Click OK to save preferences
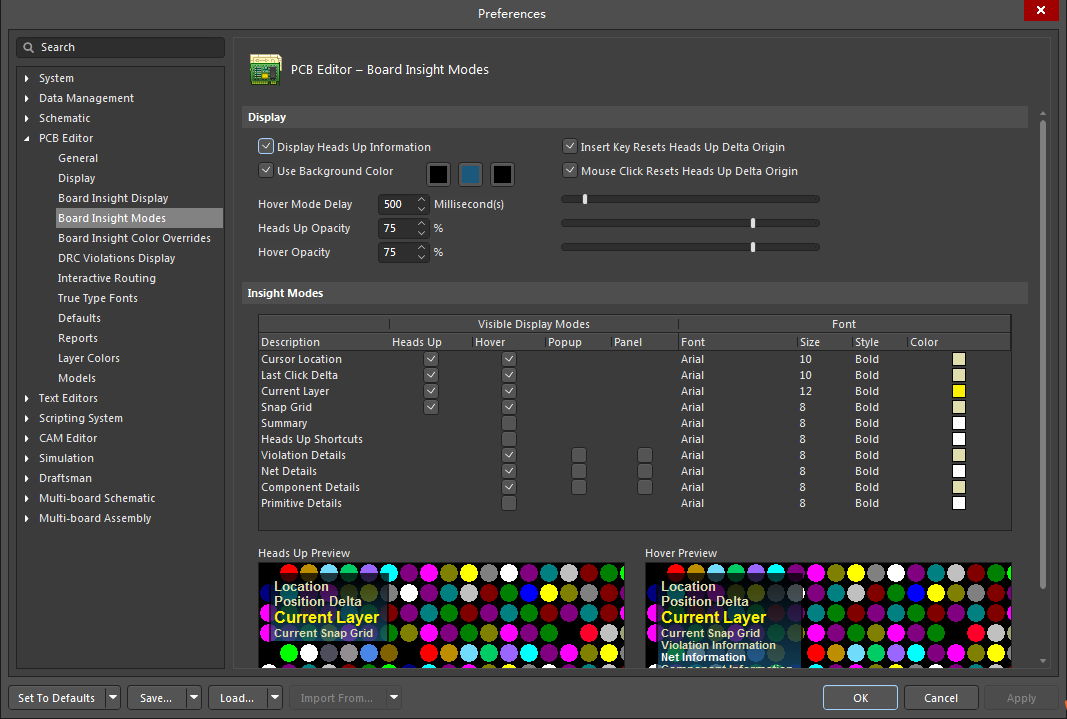This screenshot has width=1067, height=719. tap(860, 697)
